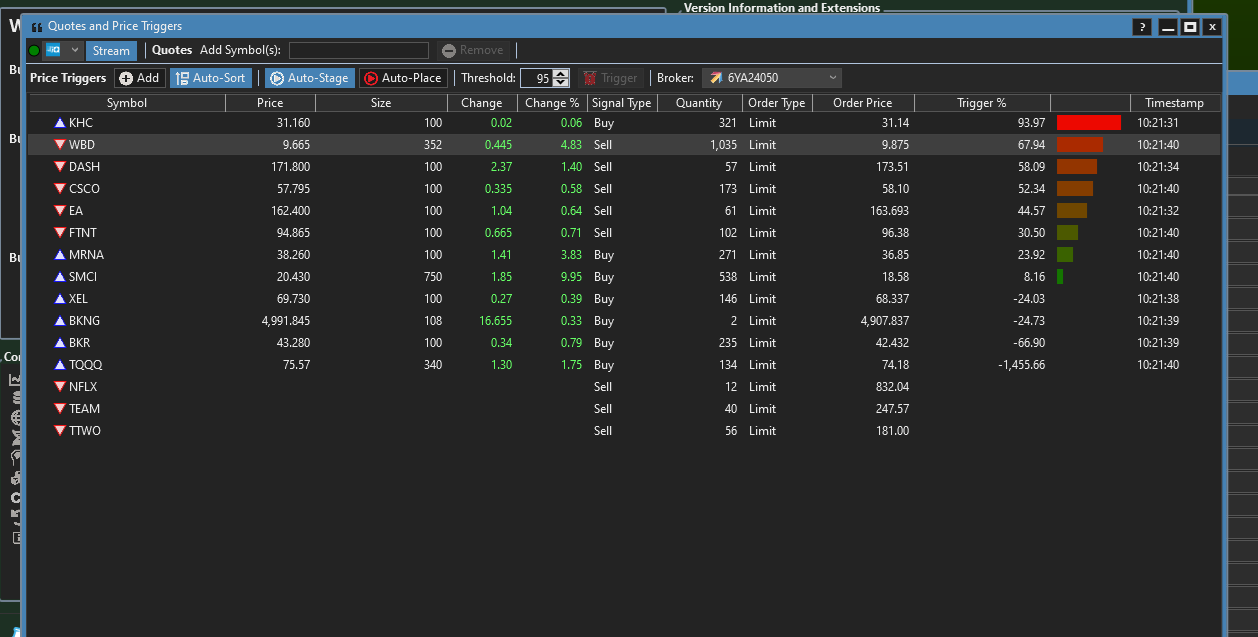Click the red trigger bar for KHC
This screenshot has width=1258, height=637.
tap(1088, 123)
